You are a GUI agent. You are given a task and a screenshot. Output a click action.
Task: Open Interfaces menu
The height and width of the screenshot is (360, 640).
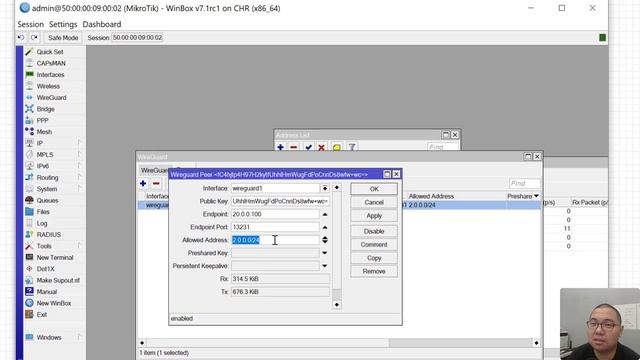coord(50,75)
